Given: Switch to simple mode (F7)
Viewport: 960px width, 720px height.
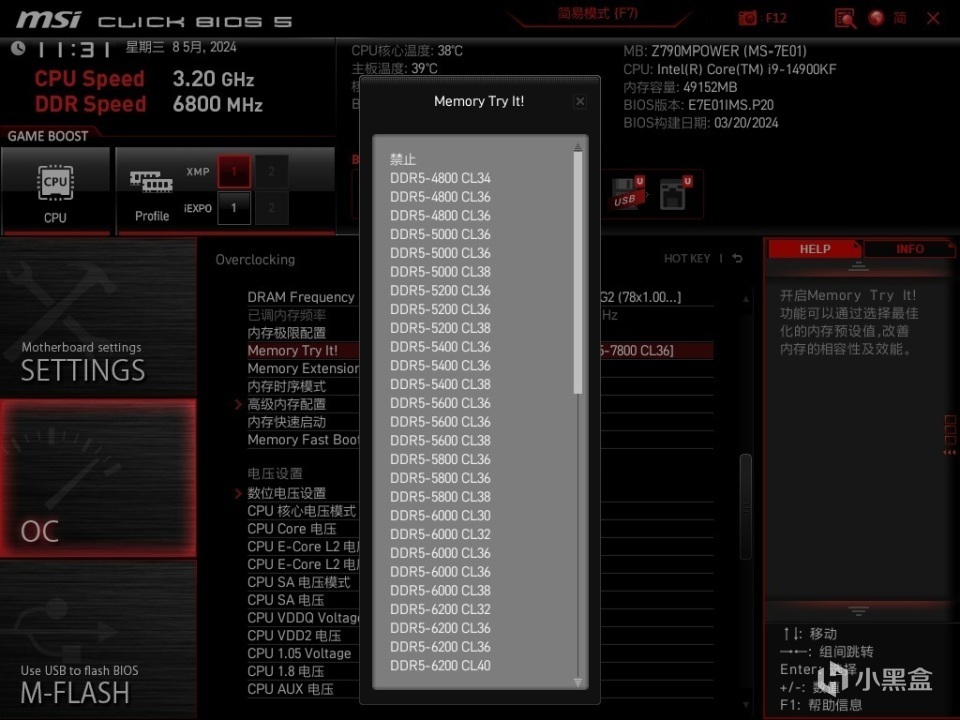Looking at the screenshot, I should coord(598,14).
